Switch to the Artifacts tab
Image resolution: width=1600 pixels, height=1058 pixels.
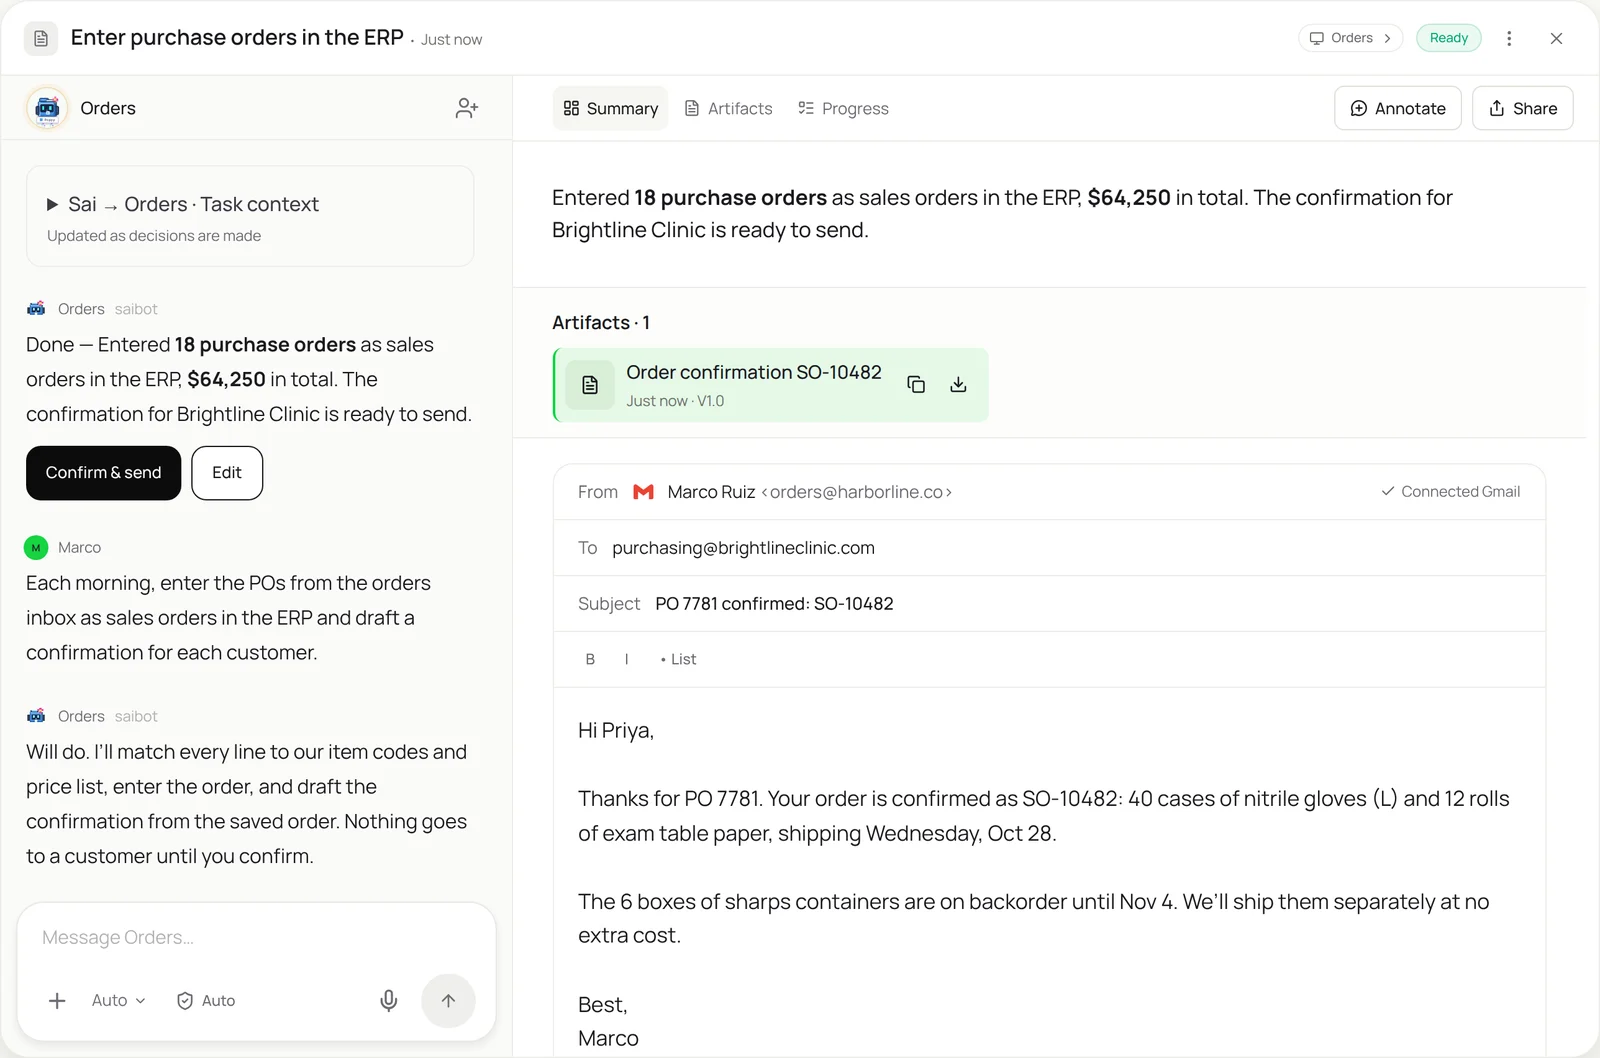(728, 108)
